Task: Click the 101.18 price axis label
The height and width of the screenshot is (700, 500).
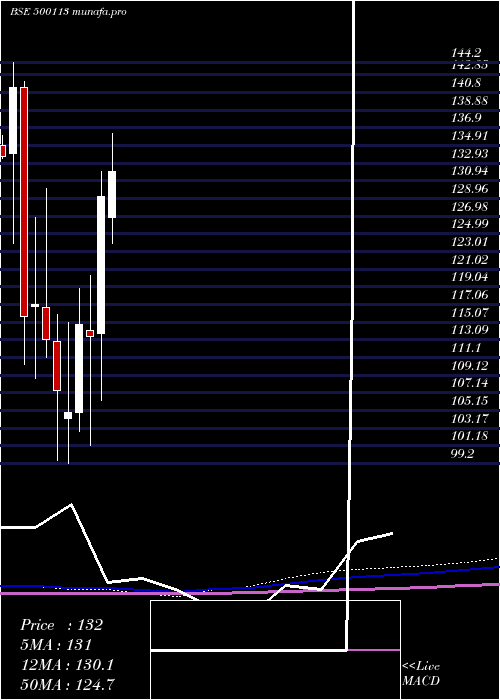Action: pos(470,436)
